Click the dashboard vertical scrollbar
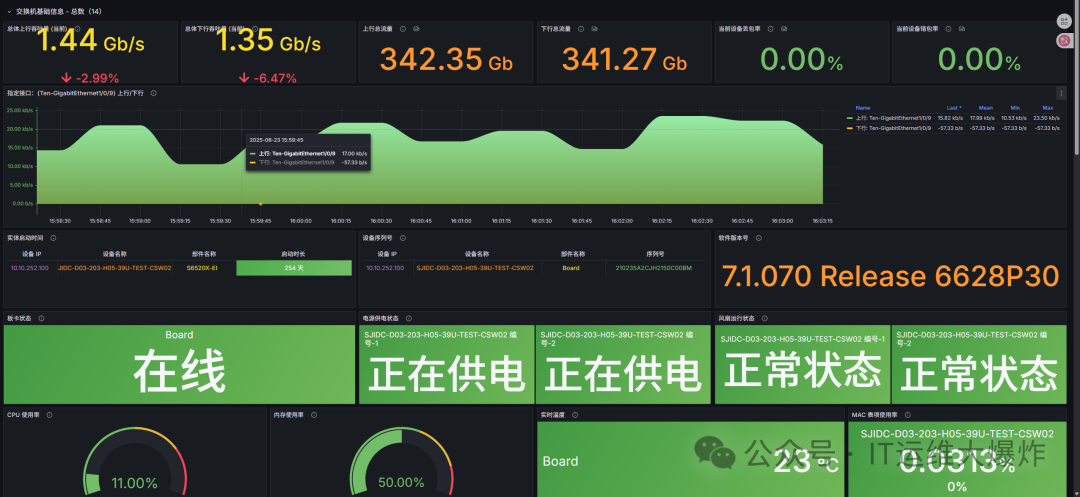This screenshot has height=497, width=1080. point(1076,79)
